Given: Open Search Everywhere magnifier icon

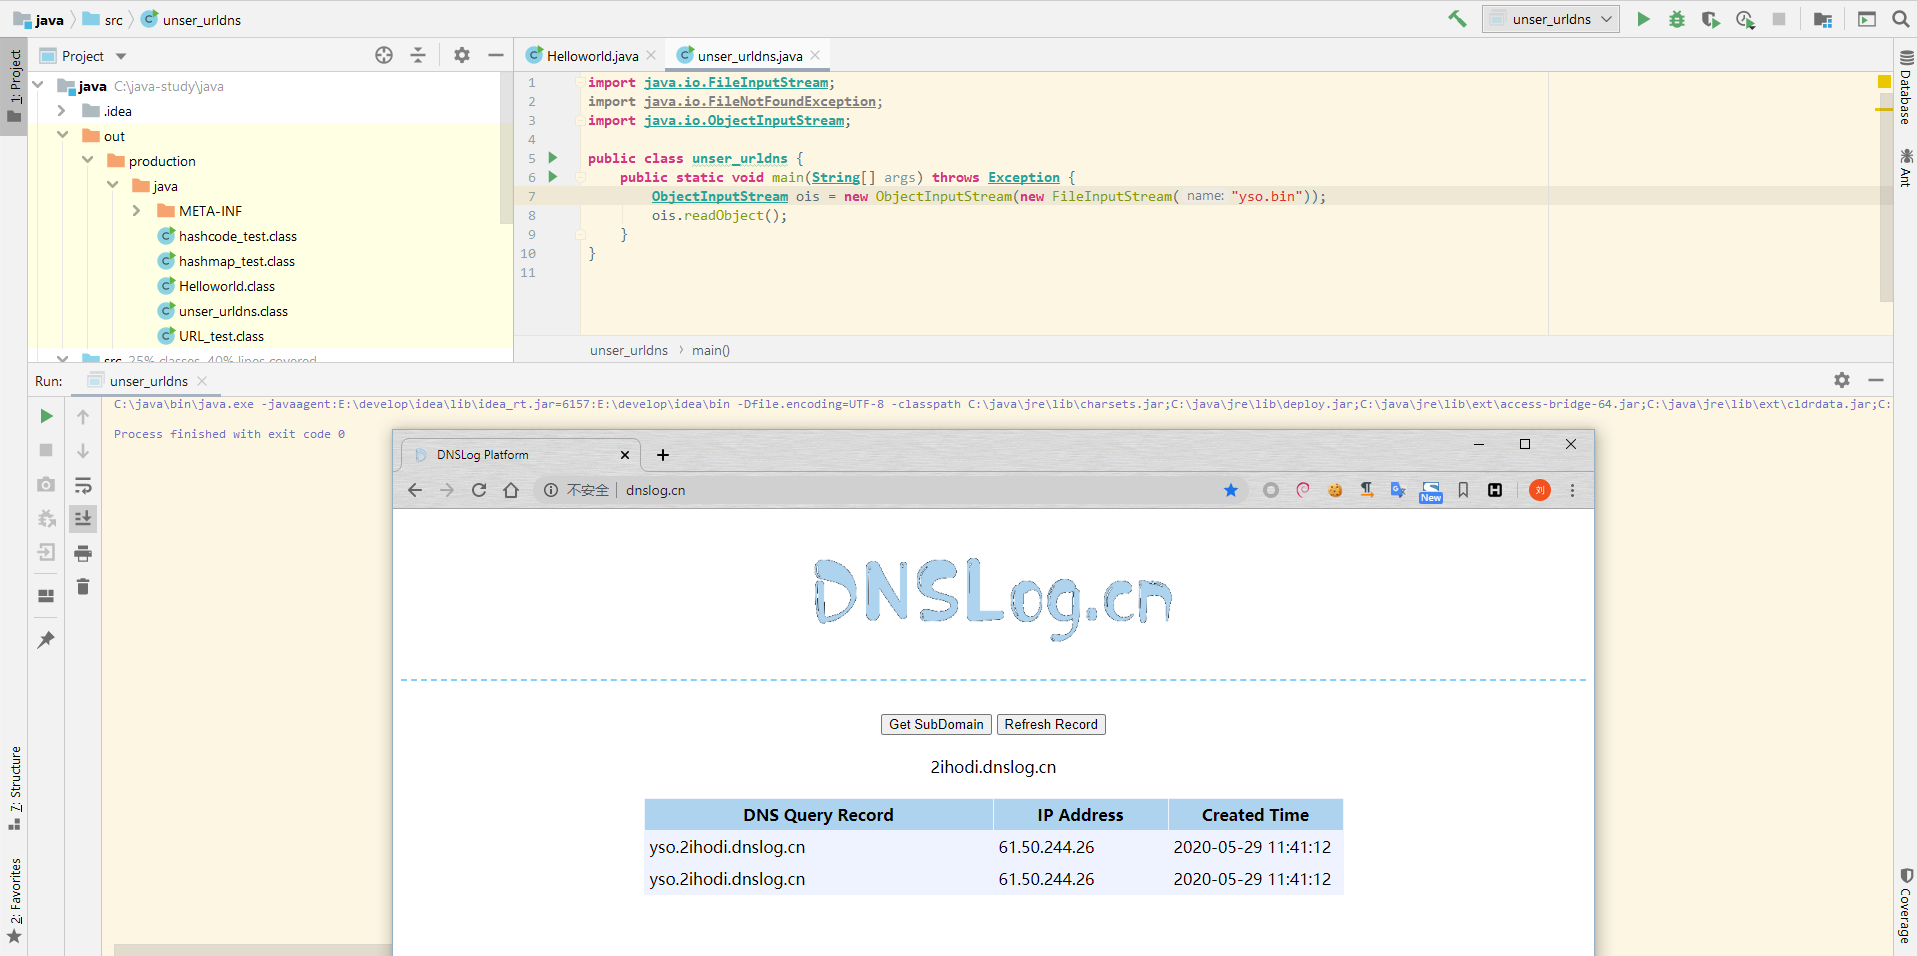Looking at the screenshot, I should [1900, 19].
